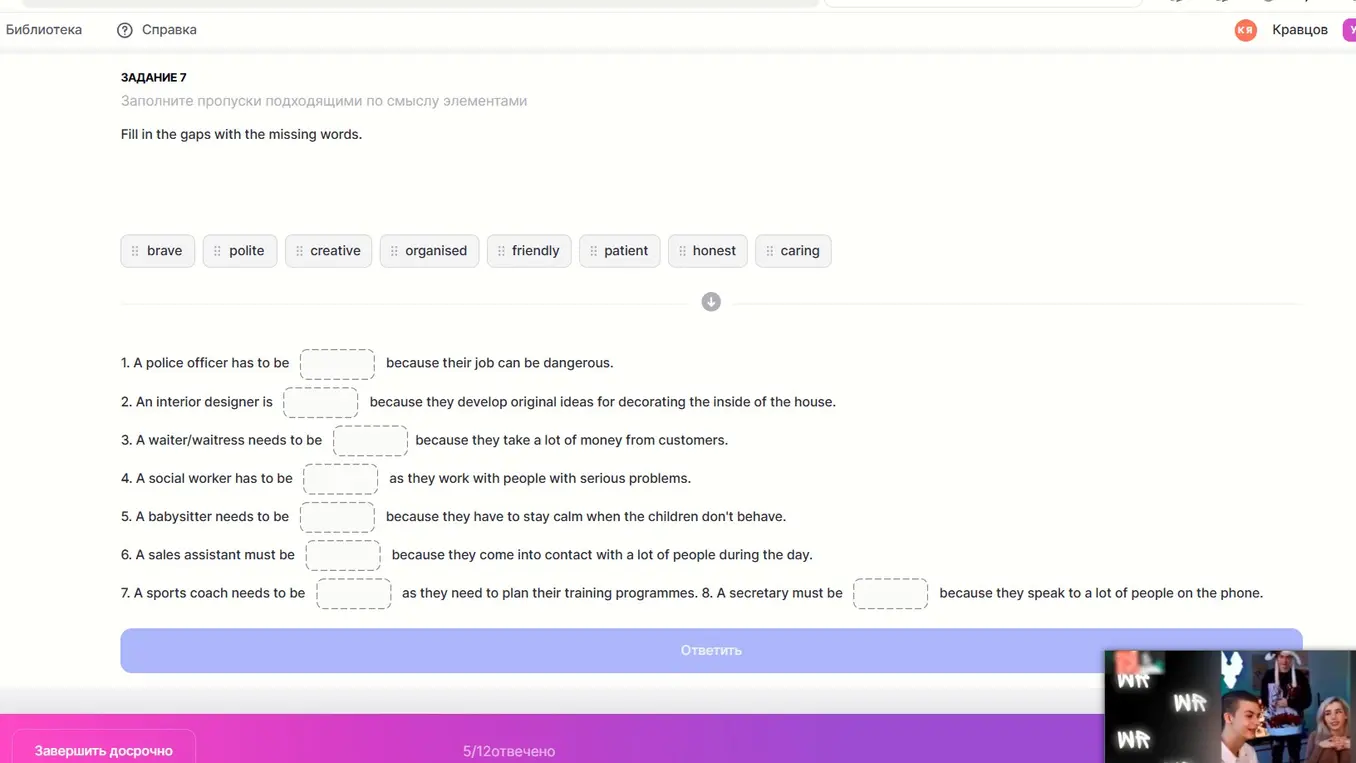Click 'because they take a lot of money from customers.'
1356x763 pixels.
coord(572,440)
